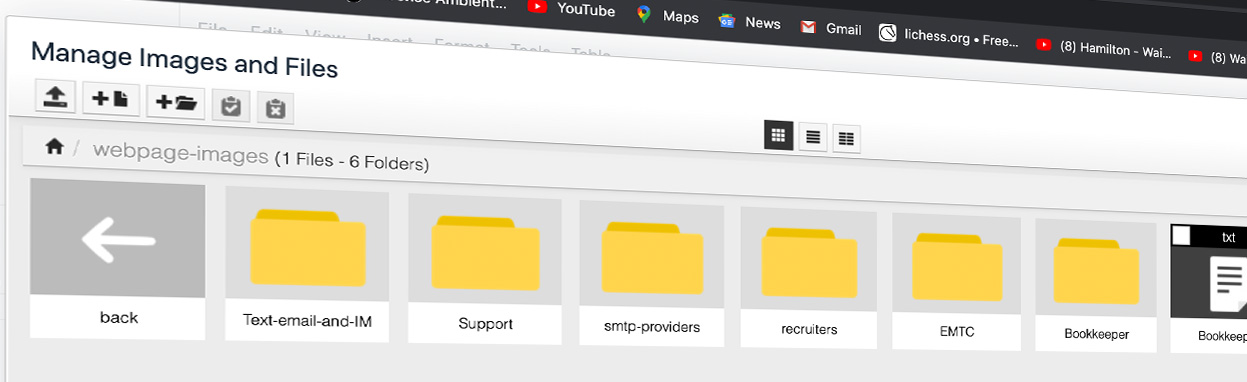
Task: Click the 'recruiters' folder name
Action: (x=809, y=329)
